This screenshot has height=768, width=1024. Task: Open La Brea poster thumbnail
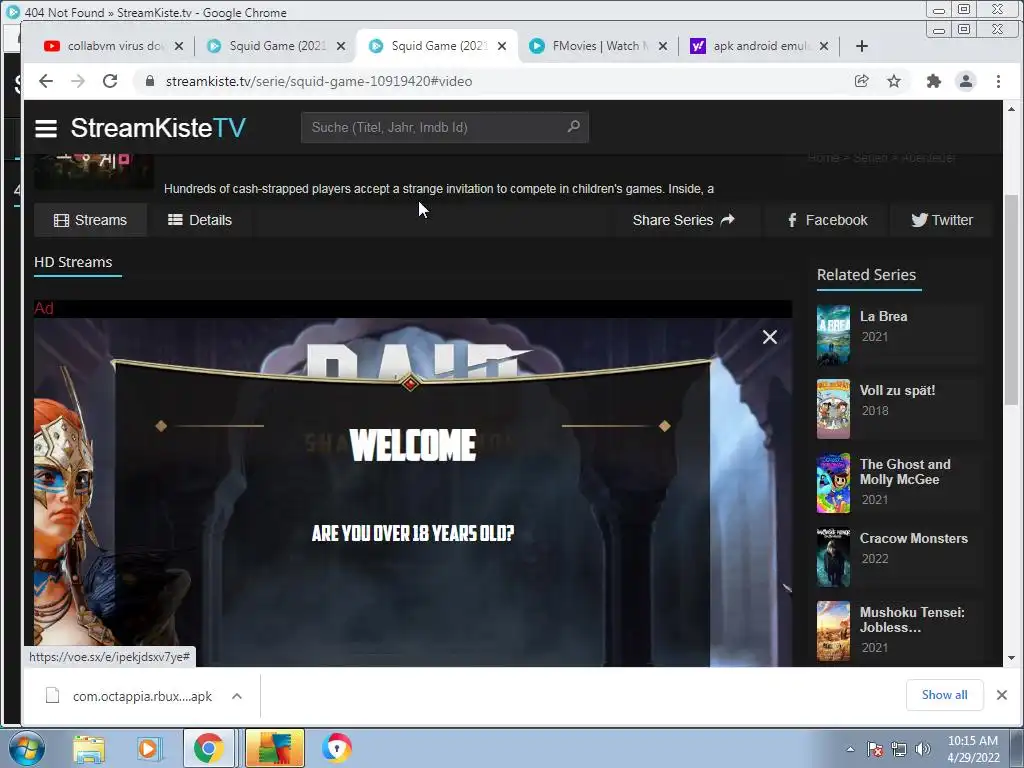pos(833,334)
